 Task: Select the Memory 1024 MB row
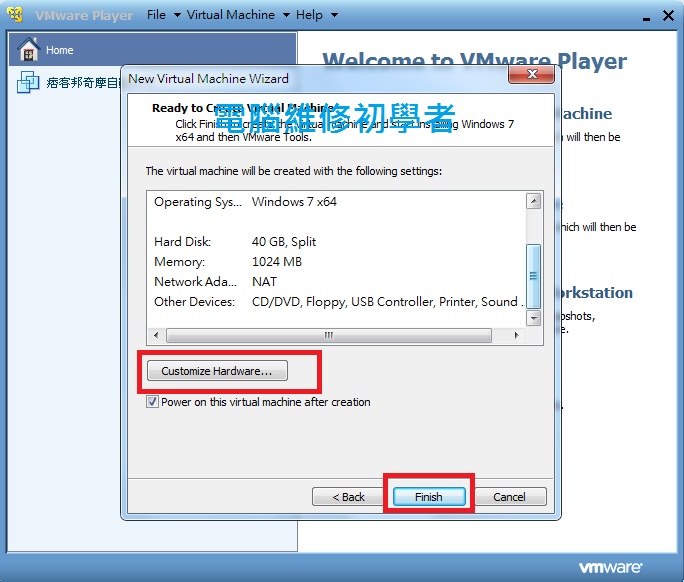click(336, 261)
